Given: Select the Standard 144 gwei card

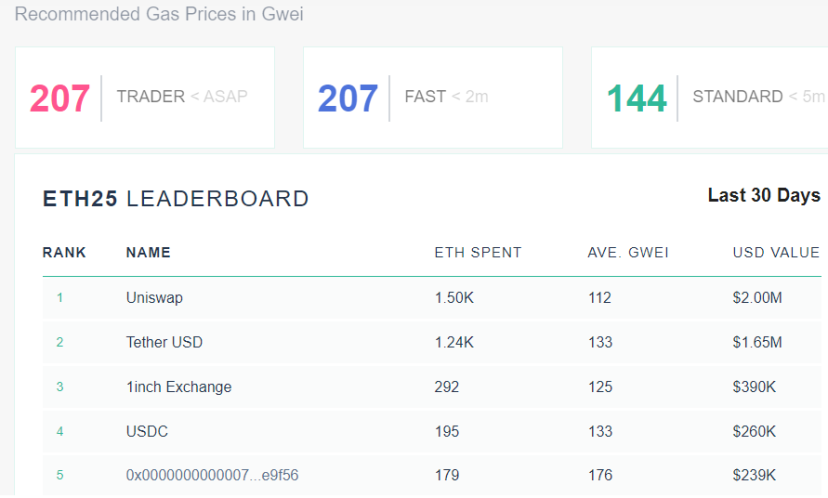Looking at the screenshot, I should (710, 97).
